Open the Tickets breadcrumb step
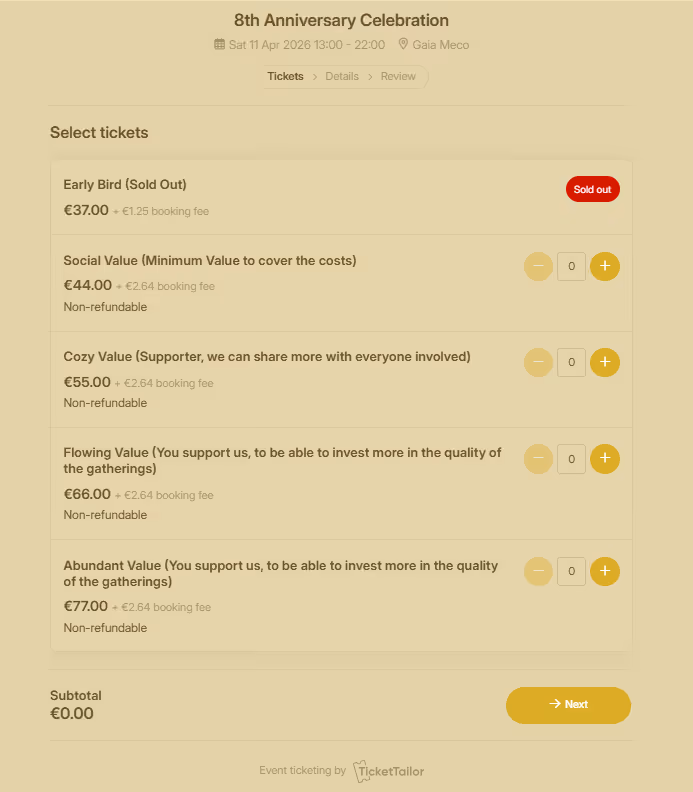Image resolution: width=693 pixels, height=792 pixels. 285,76
